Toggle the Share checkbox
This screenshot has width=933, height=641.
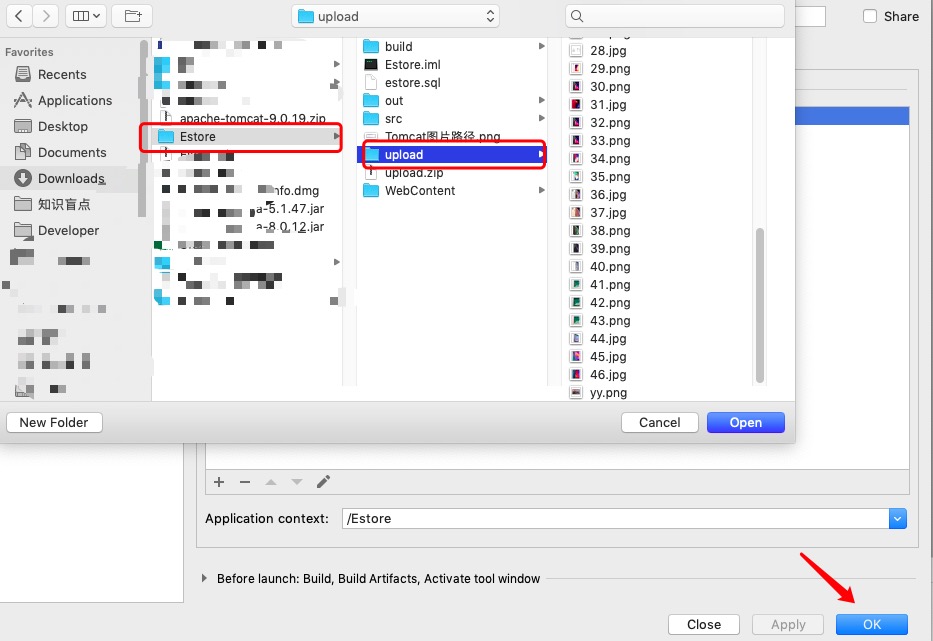point(870,16)
